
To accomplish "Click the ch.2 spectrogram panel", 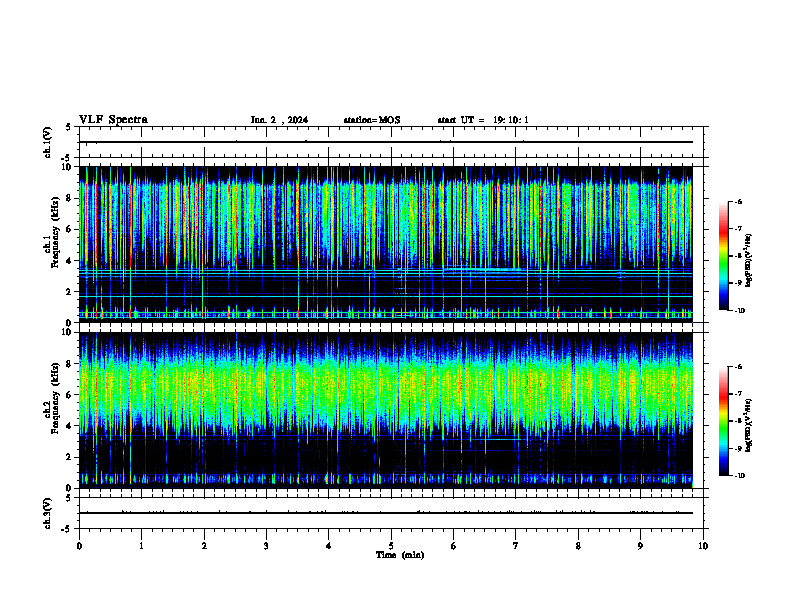I will (x=386, y=410).
